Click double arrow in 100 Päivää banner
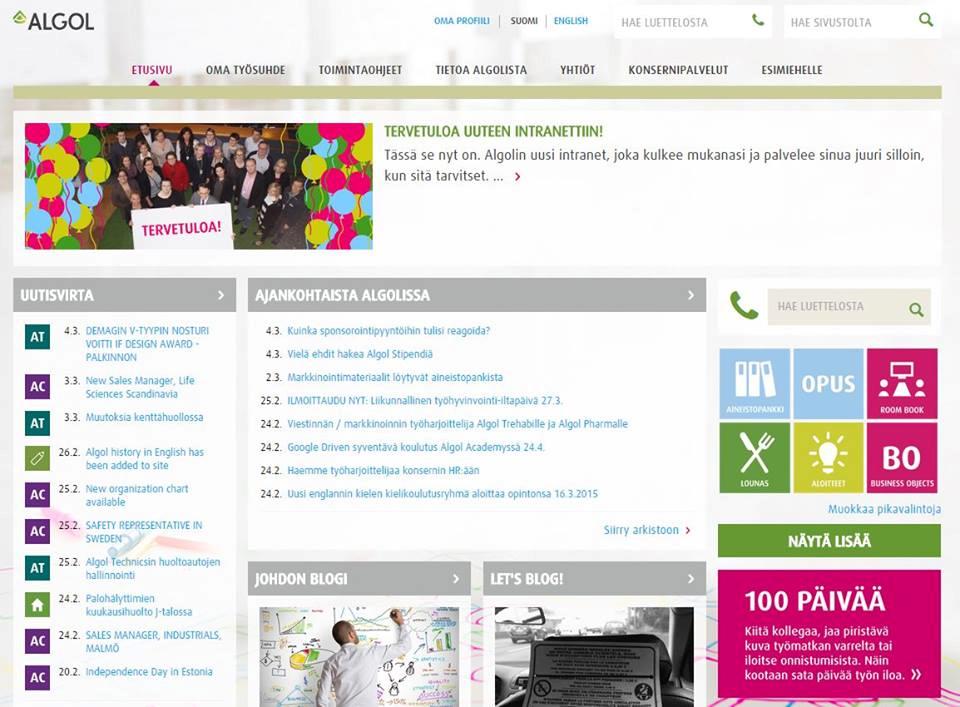The width and height of the screenshot is (960, 707). (916, 675)
